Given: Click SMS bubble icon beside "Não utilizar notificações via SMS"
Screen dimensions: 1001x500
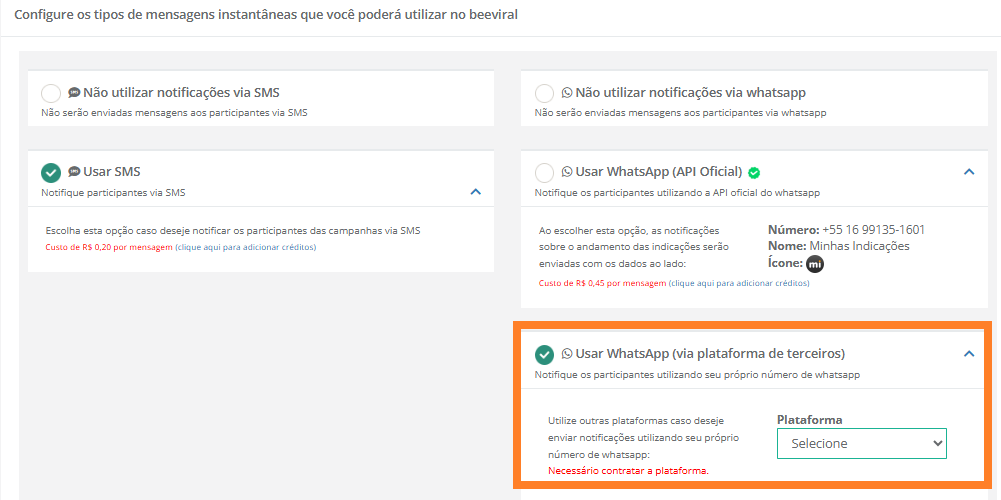Looking at the screenshot, I should pos(74,93).
